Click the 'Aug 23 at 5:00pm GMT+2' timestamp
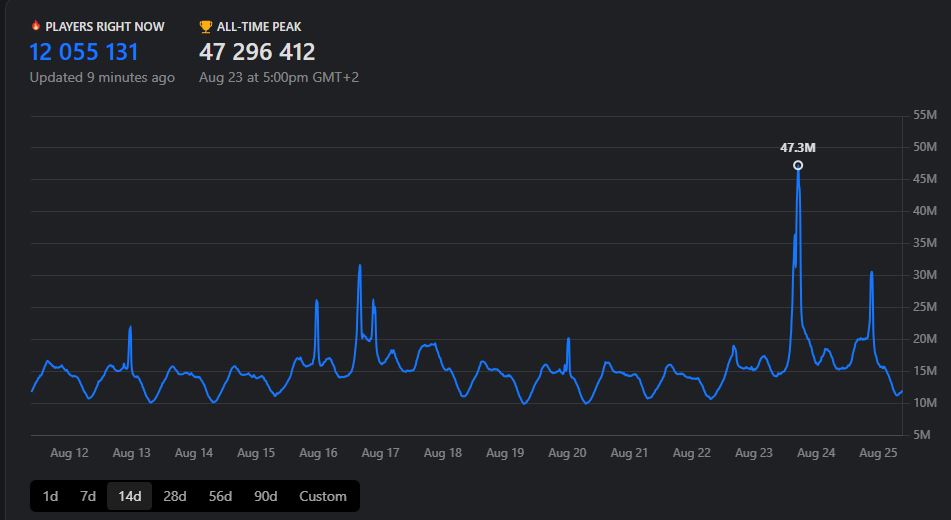This screenshot has width=951, height=520. (x=279, y=77)
